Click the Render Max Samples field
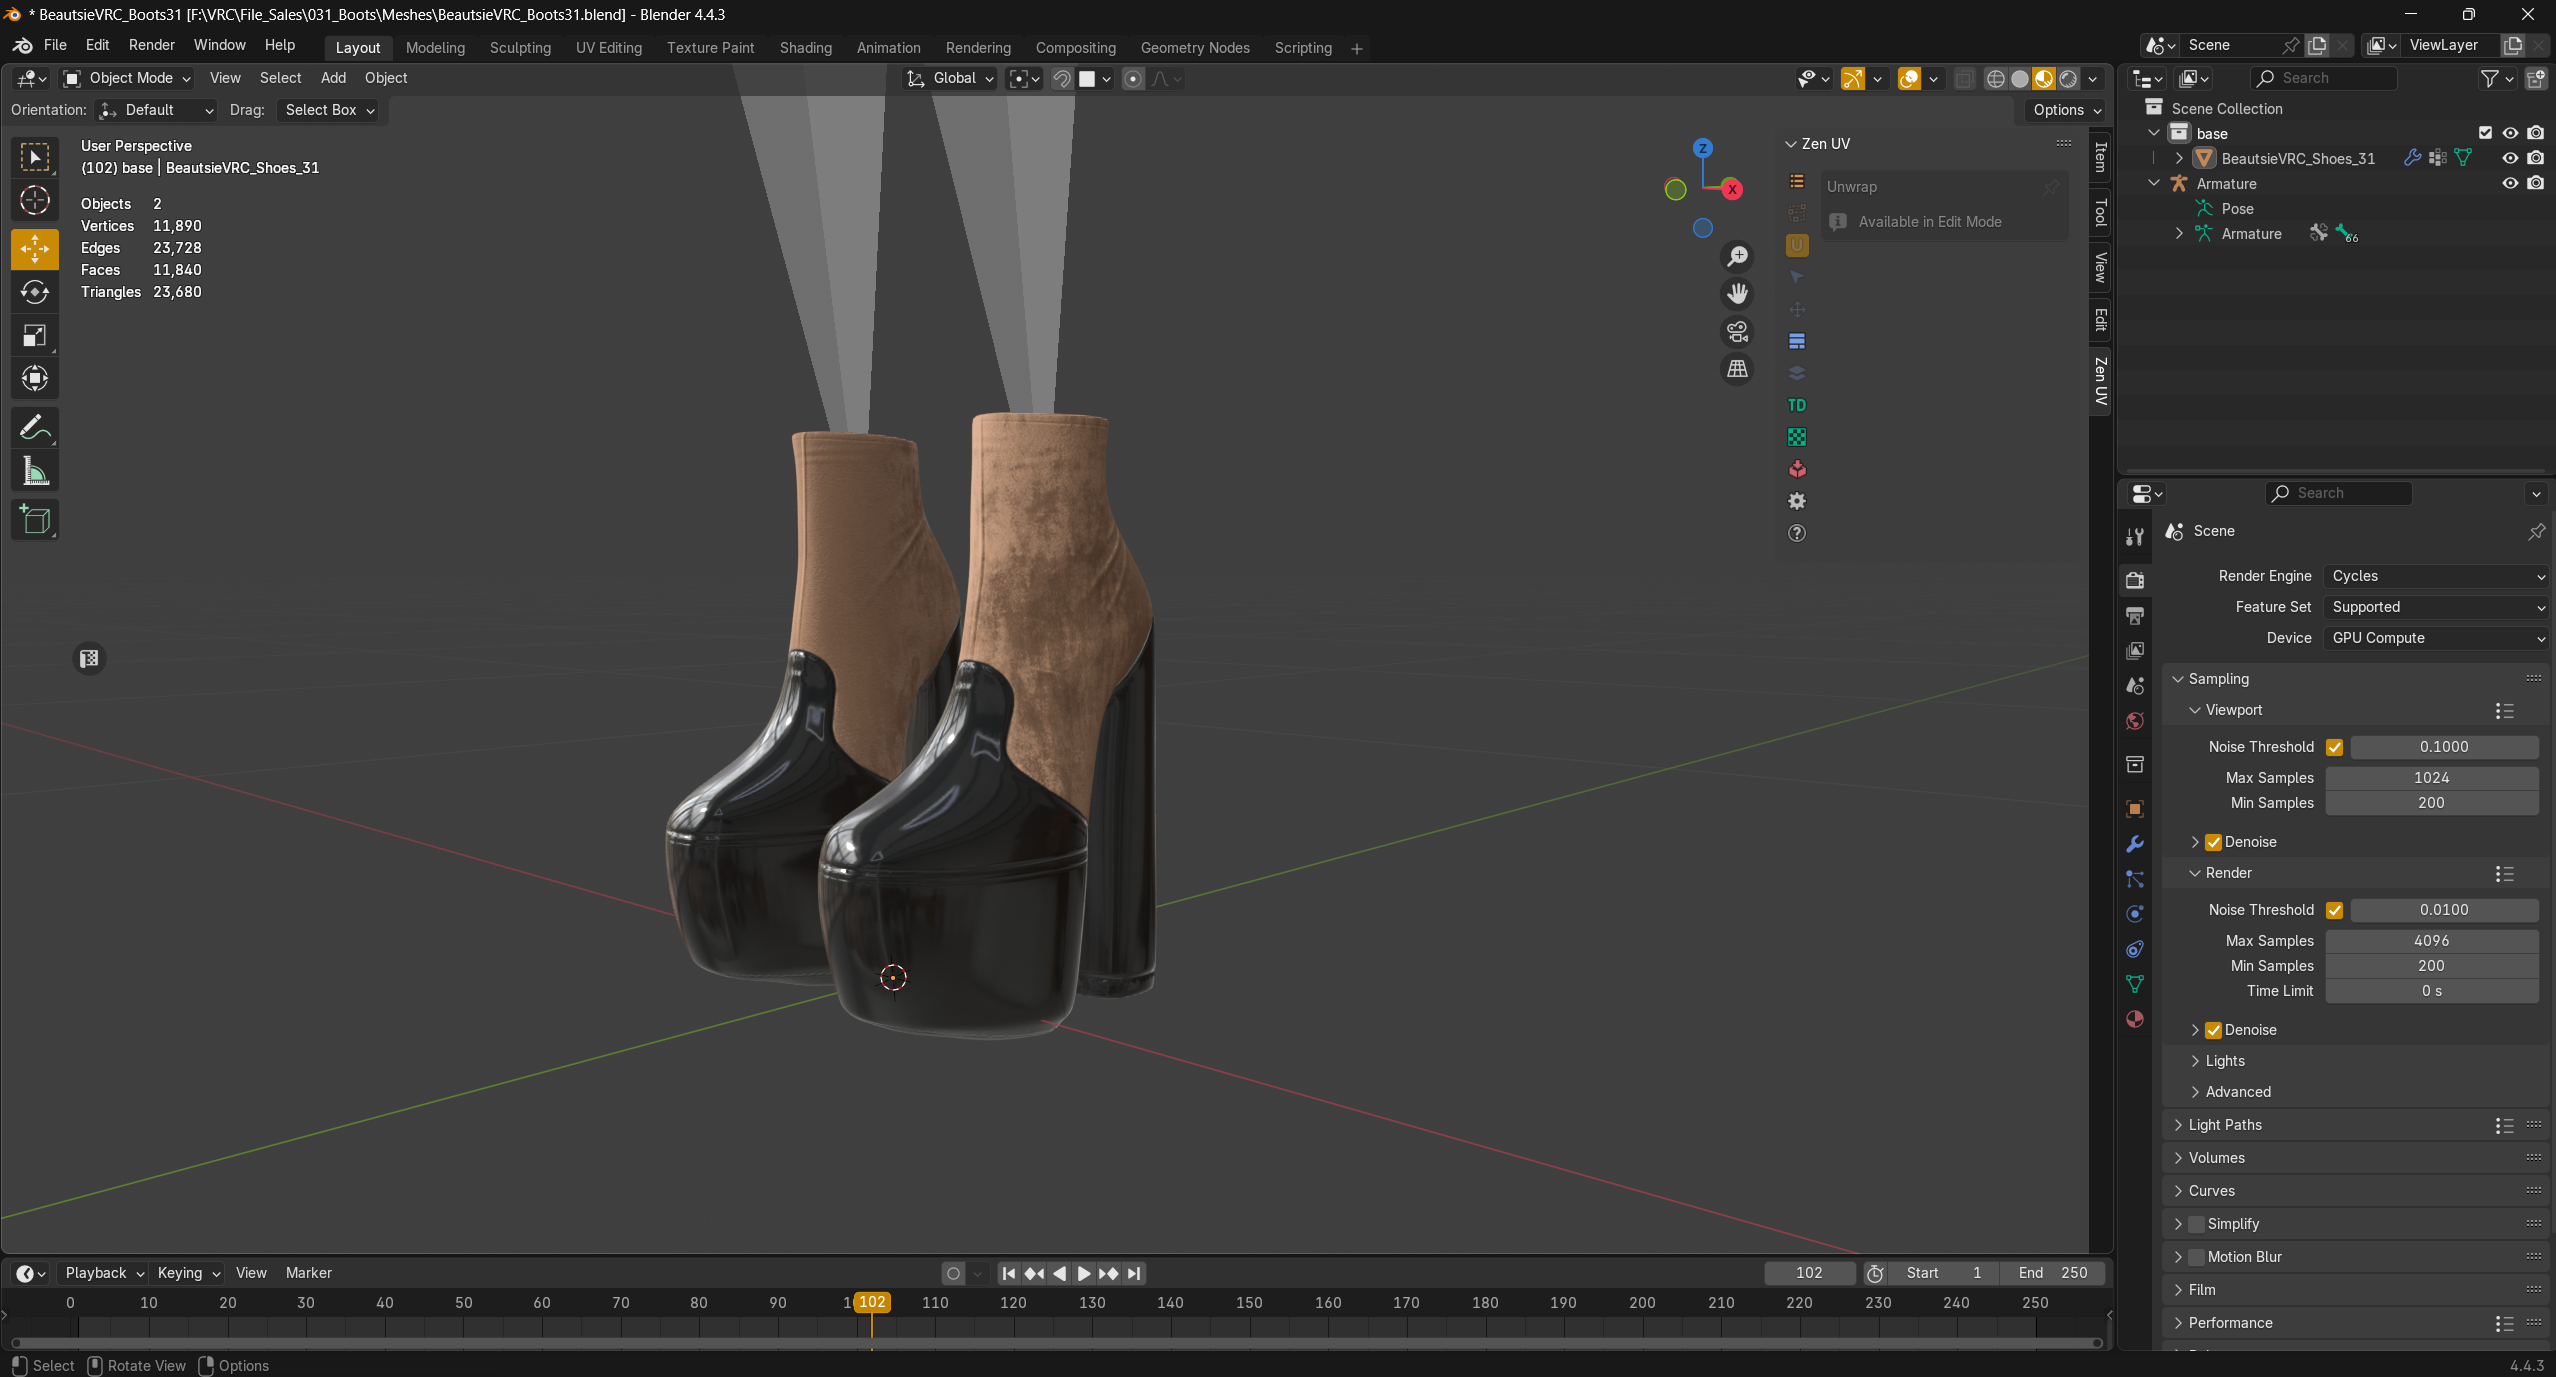Screen dimensions: 2556x1377 [2432, 941]
